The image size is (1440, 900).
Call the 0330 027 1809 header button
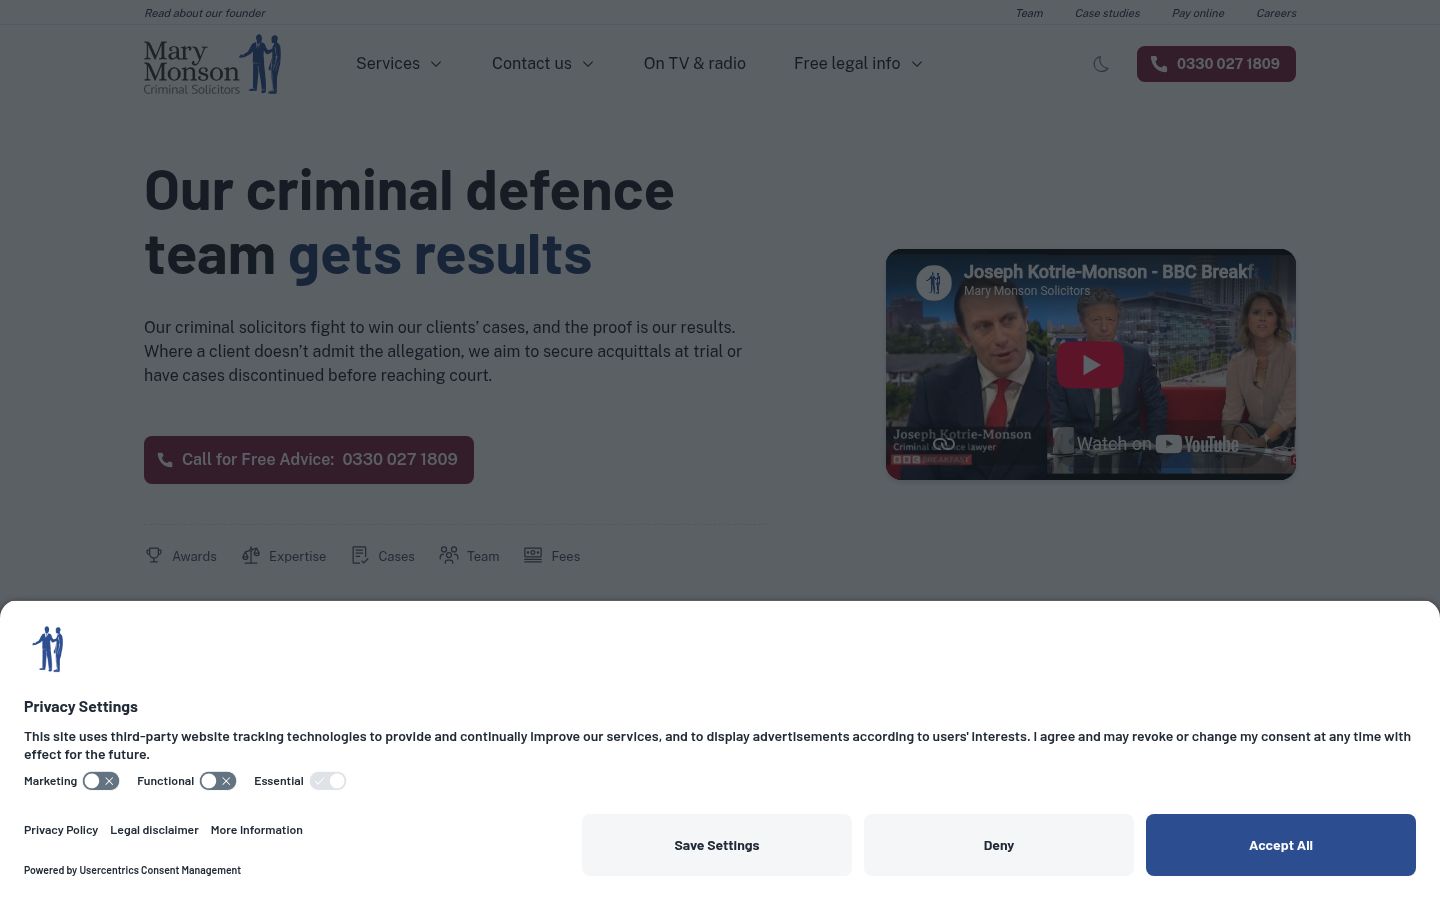(1216, 64)
